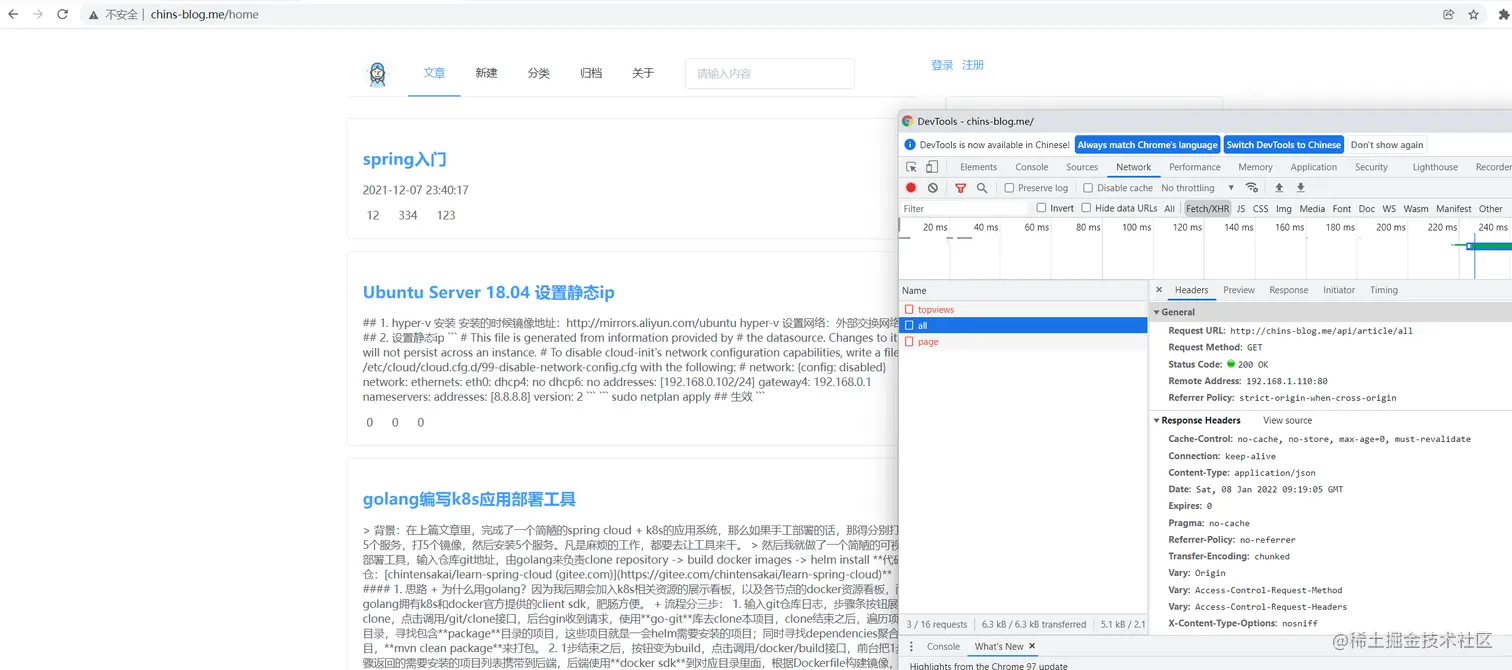Click the not-secure warning icon in address bar
This screenshot has width=1512, height=670.
(x=94, y=15)
